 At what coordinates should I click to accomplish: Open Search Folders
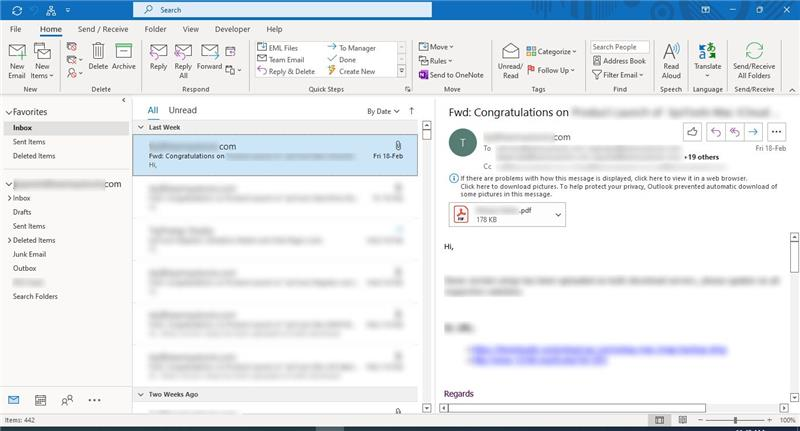(35, 296)
